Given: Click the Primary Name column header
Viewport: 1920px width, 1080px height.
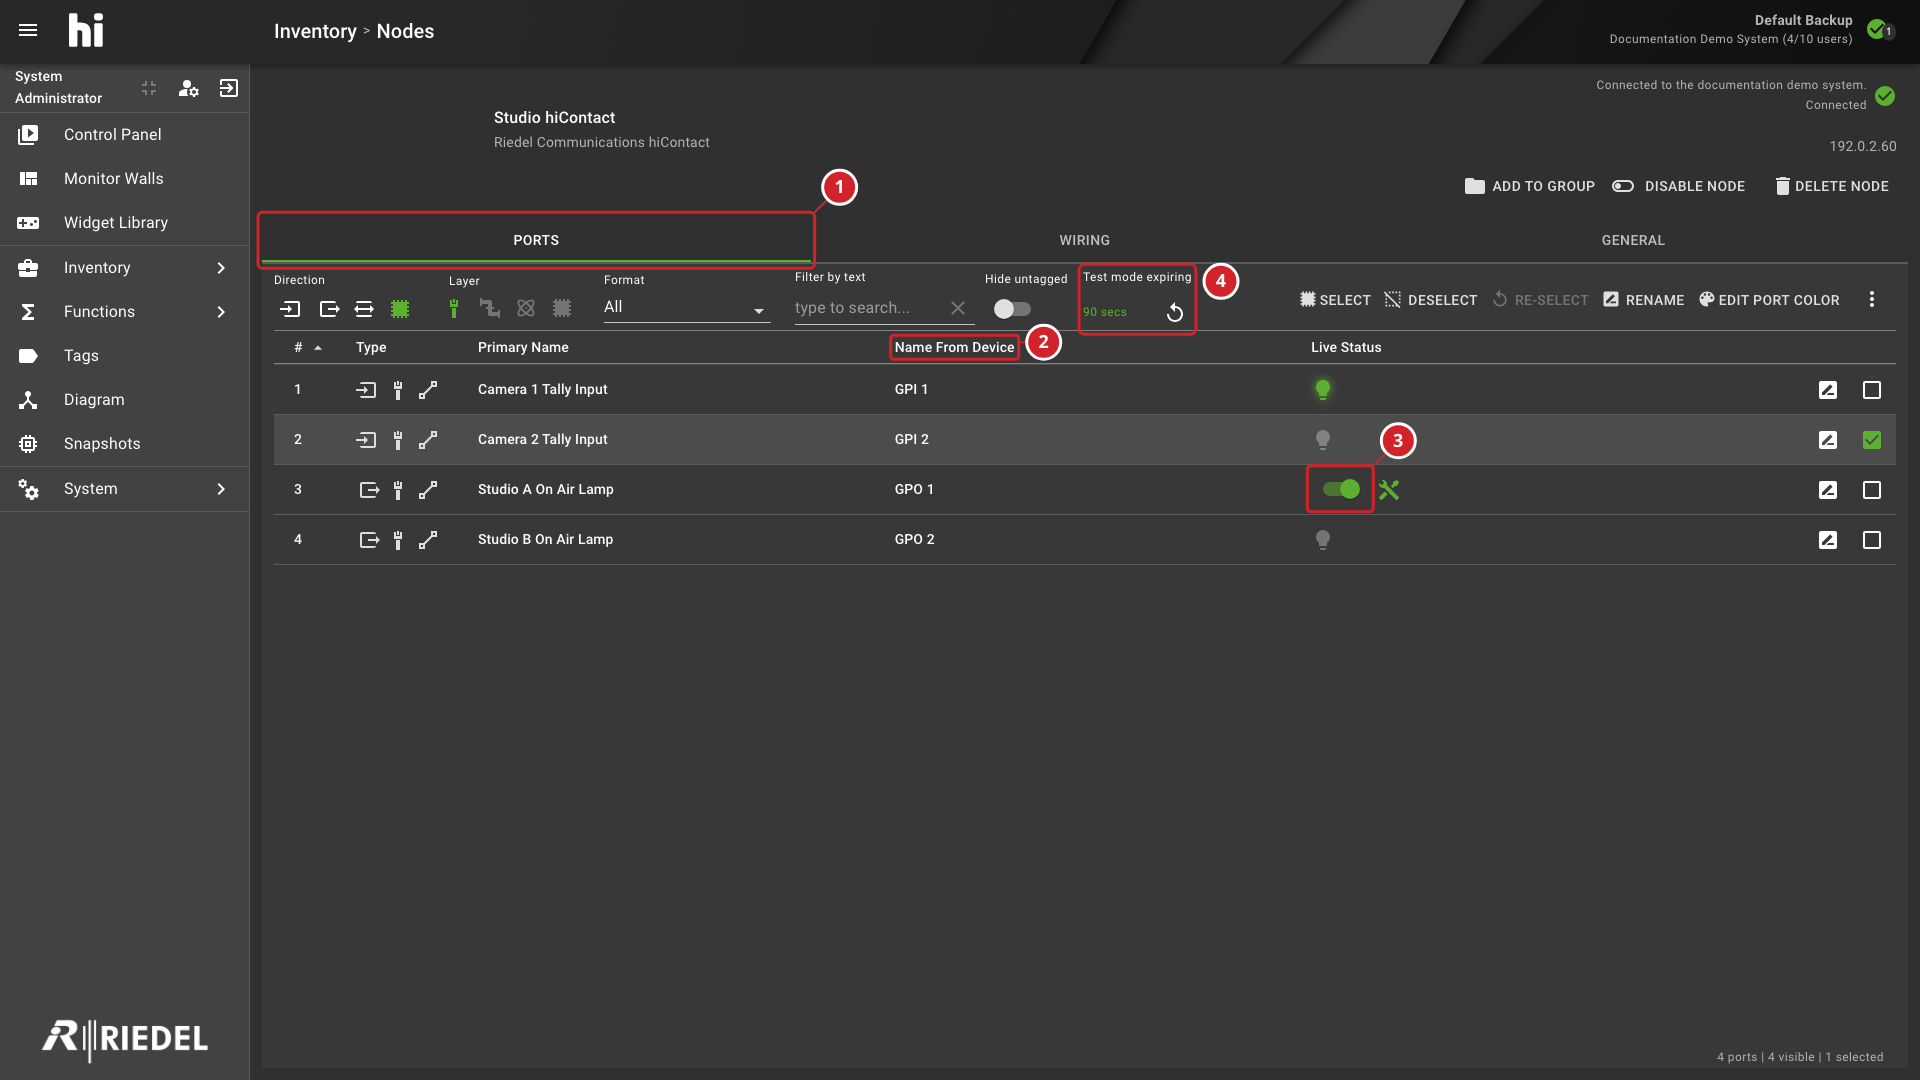Looking at the screenshot, I should click(x=523, y=347).
